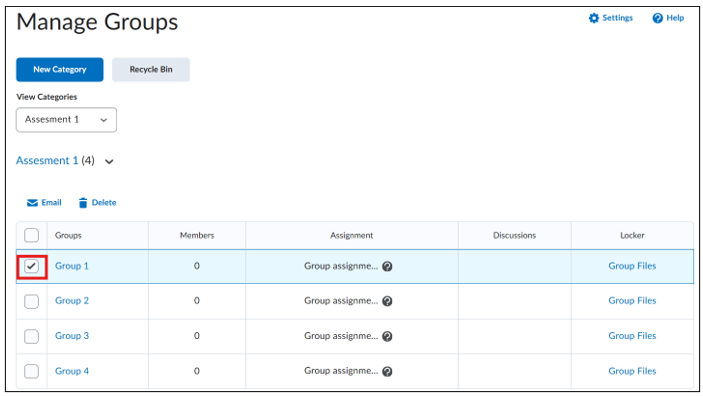
Task: Select the Group 4 row checkbox
Action: [31, 371]
